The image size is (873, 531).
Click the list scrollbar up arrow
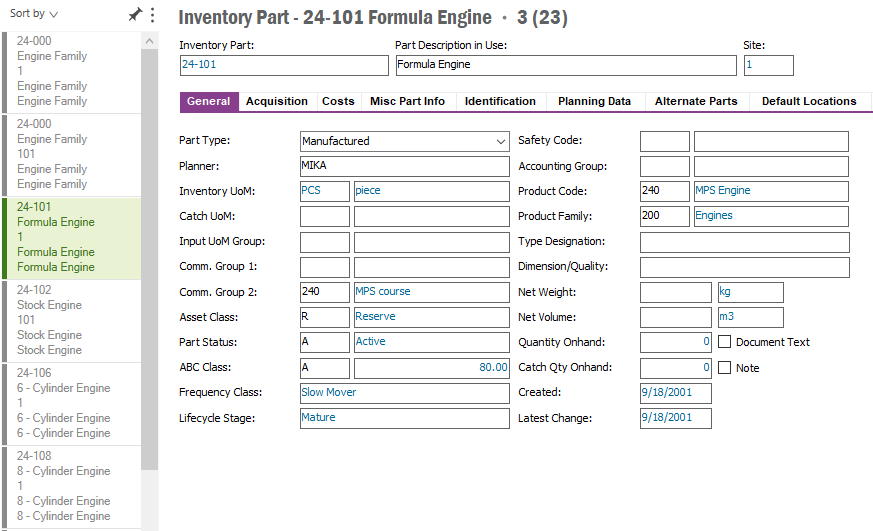pyautogui.click(x=150, y=41)
